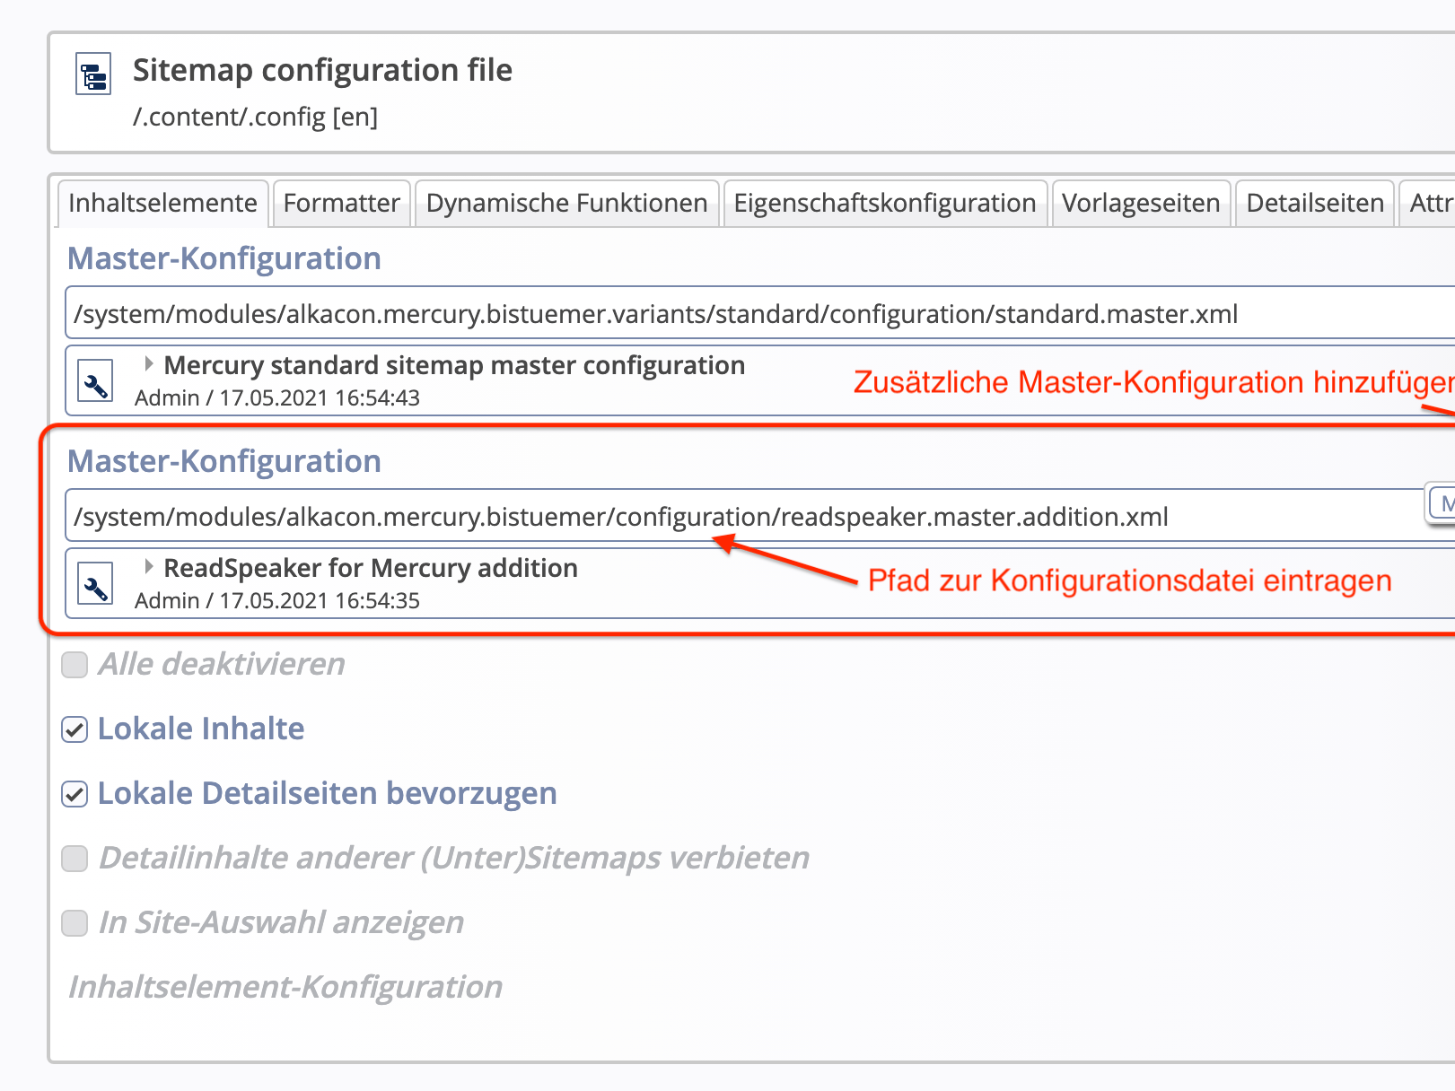Open the Dynamische Funktionen tab

tap(566, 202)
